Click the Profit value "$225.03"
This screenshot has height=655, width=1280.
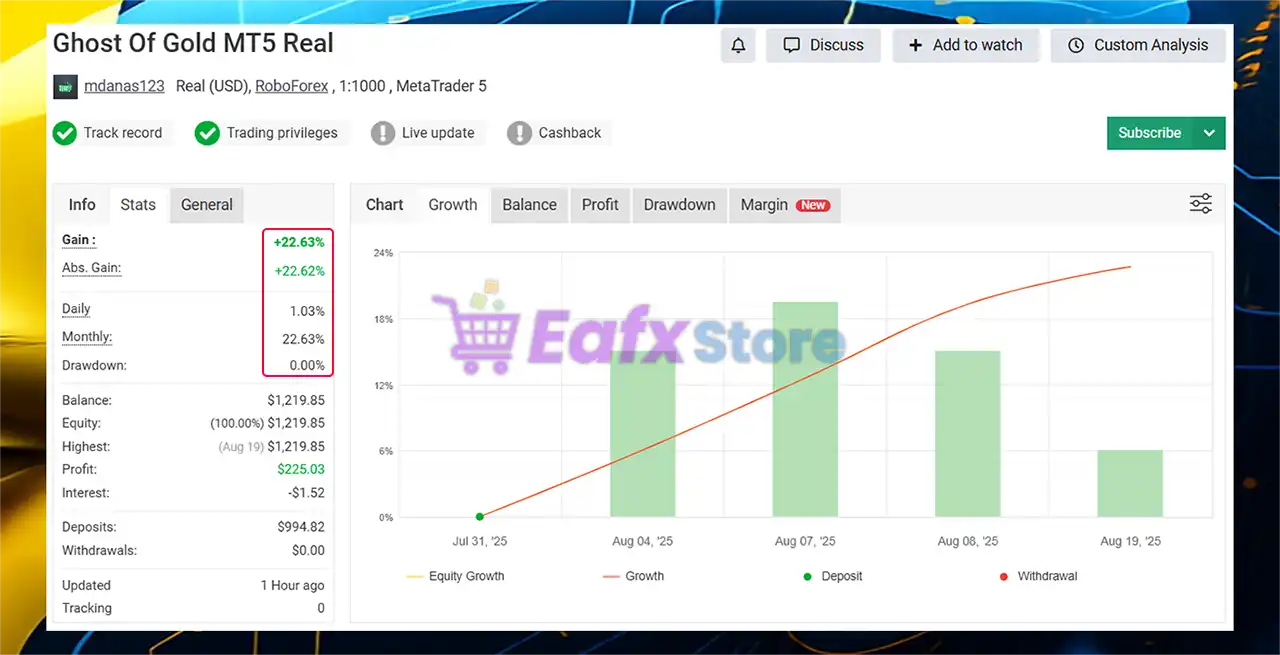pyautogui.click(x=301, y=469)
